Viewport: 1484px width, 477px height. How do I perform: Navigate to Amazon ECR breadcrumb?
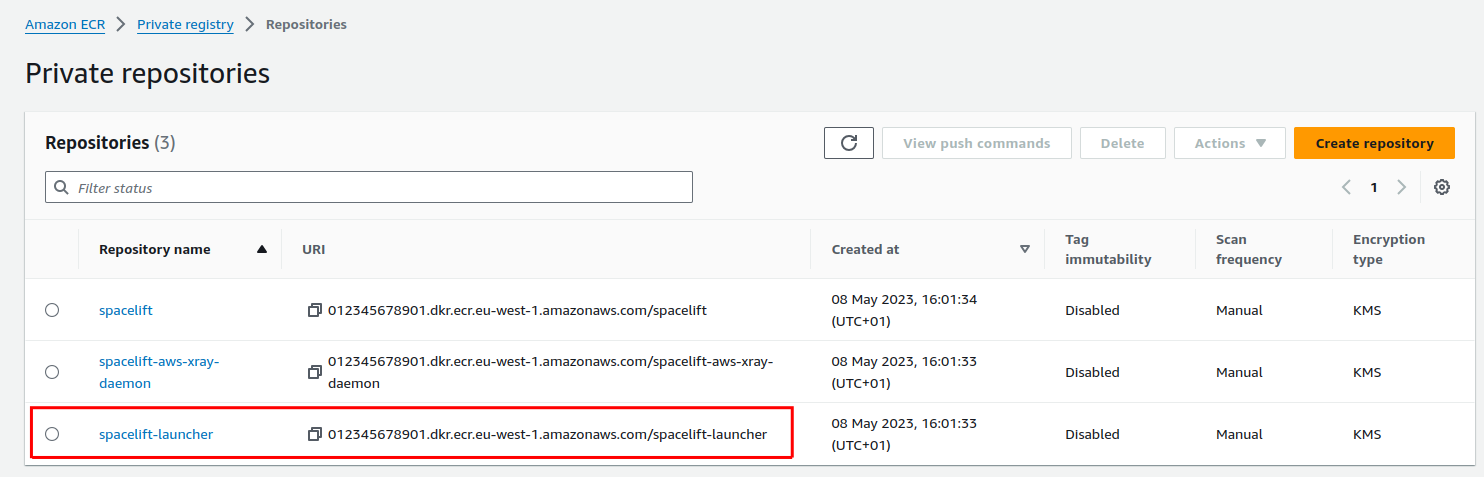click(x=65, y=24)
